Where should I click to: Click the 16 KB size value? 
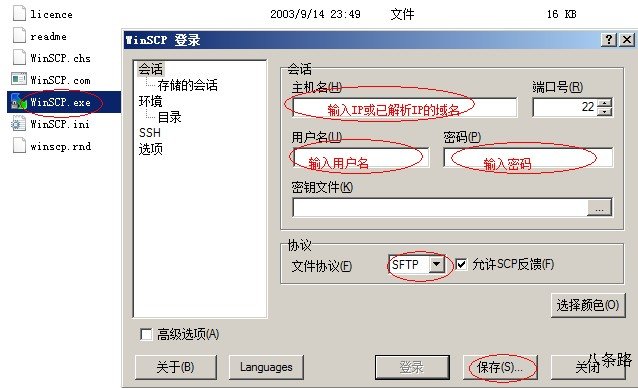(x=562, y=14)
